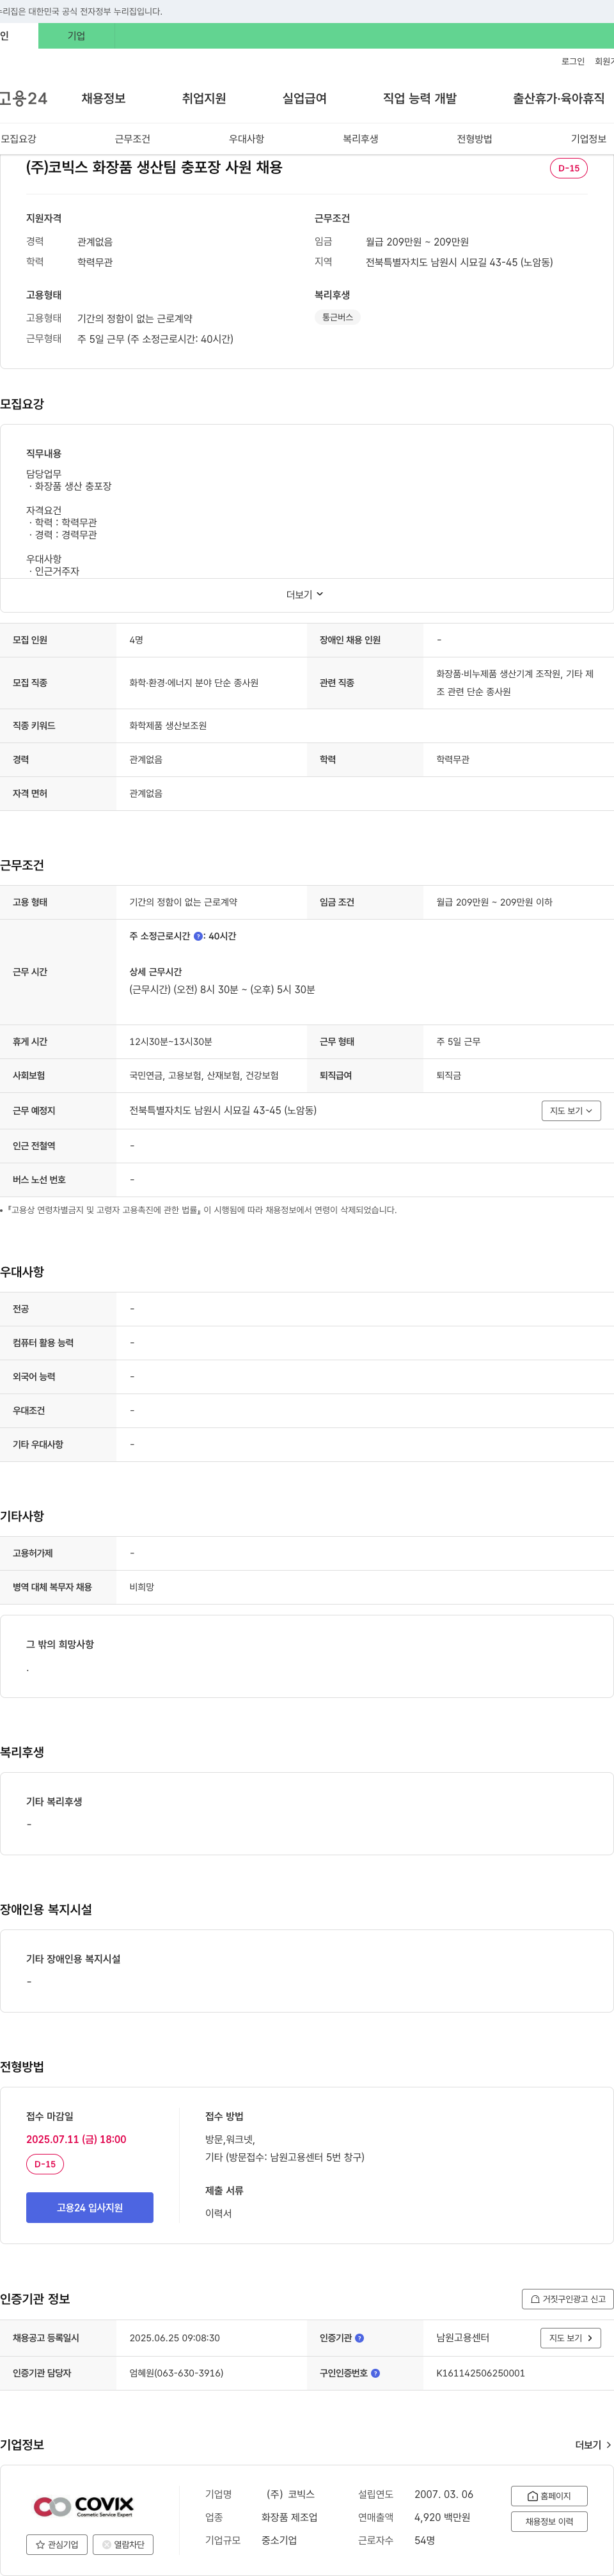Click 12시30분~13시30분 break time
Viewport: 614px width, 2576px height.
click(x=170, y=1042)
